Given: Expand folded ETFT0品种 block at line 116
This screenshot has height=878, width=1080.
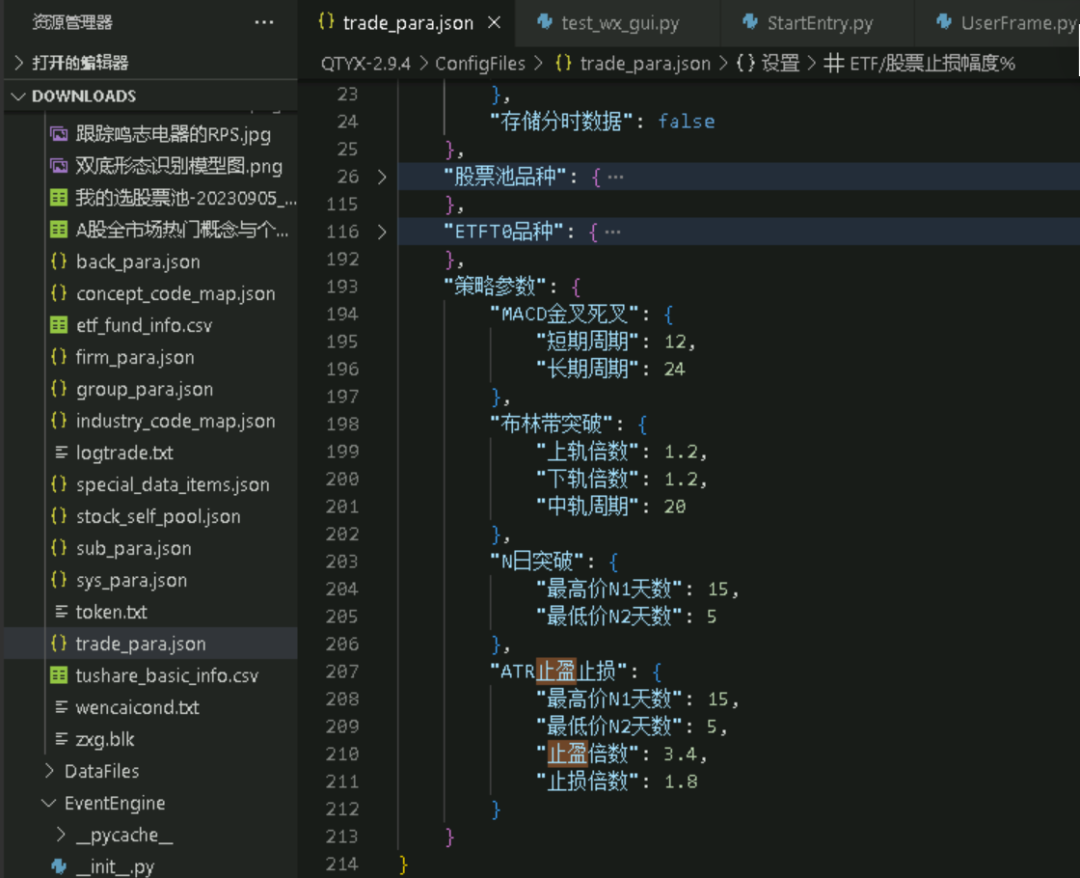Looking at the screenshot, I should pyautogui.click(x=382, y=232).
